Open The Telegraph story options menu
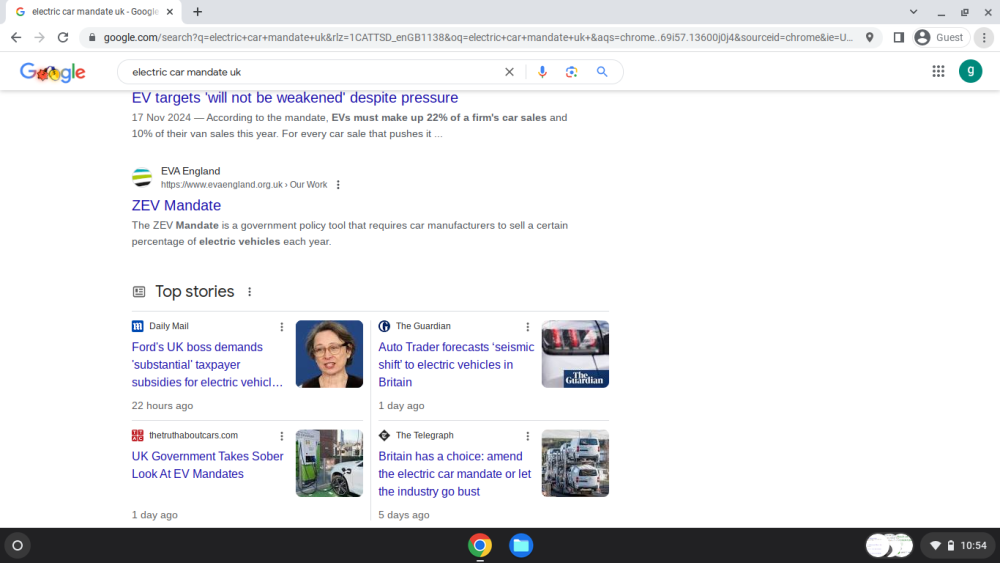The height and width of the screenshot is (563, 1000). [x=527, y=436]
